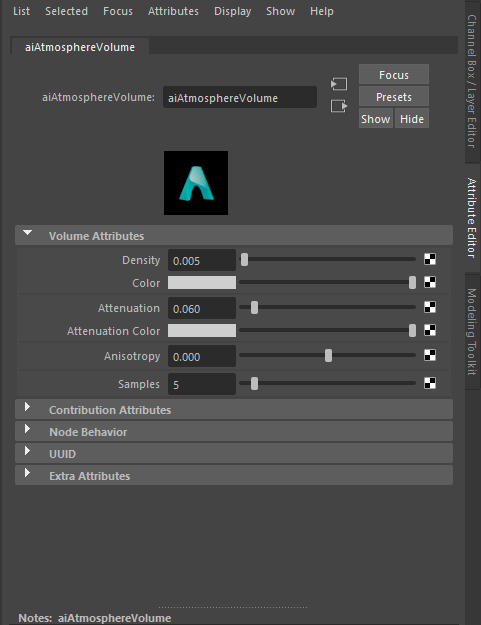Click the Color map connection checker icon
The width and height of the screenshot is (481, 625).
(430, 283)
